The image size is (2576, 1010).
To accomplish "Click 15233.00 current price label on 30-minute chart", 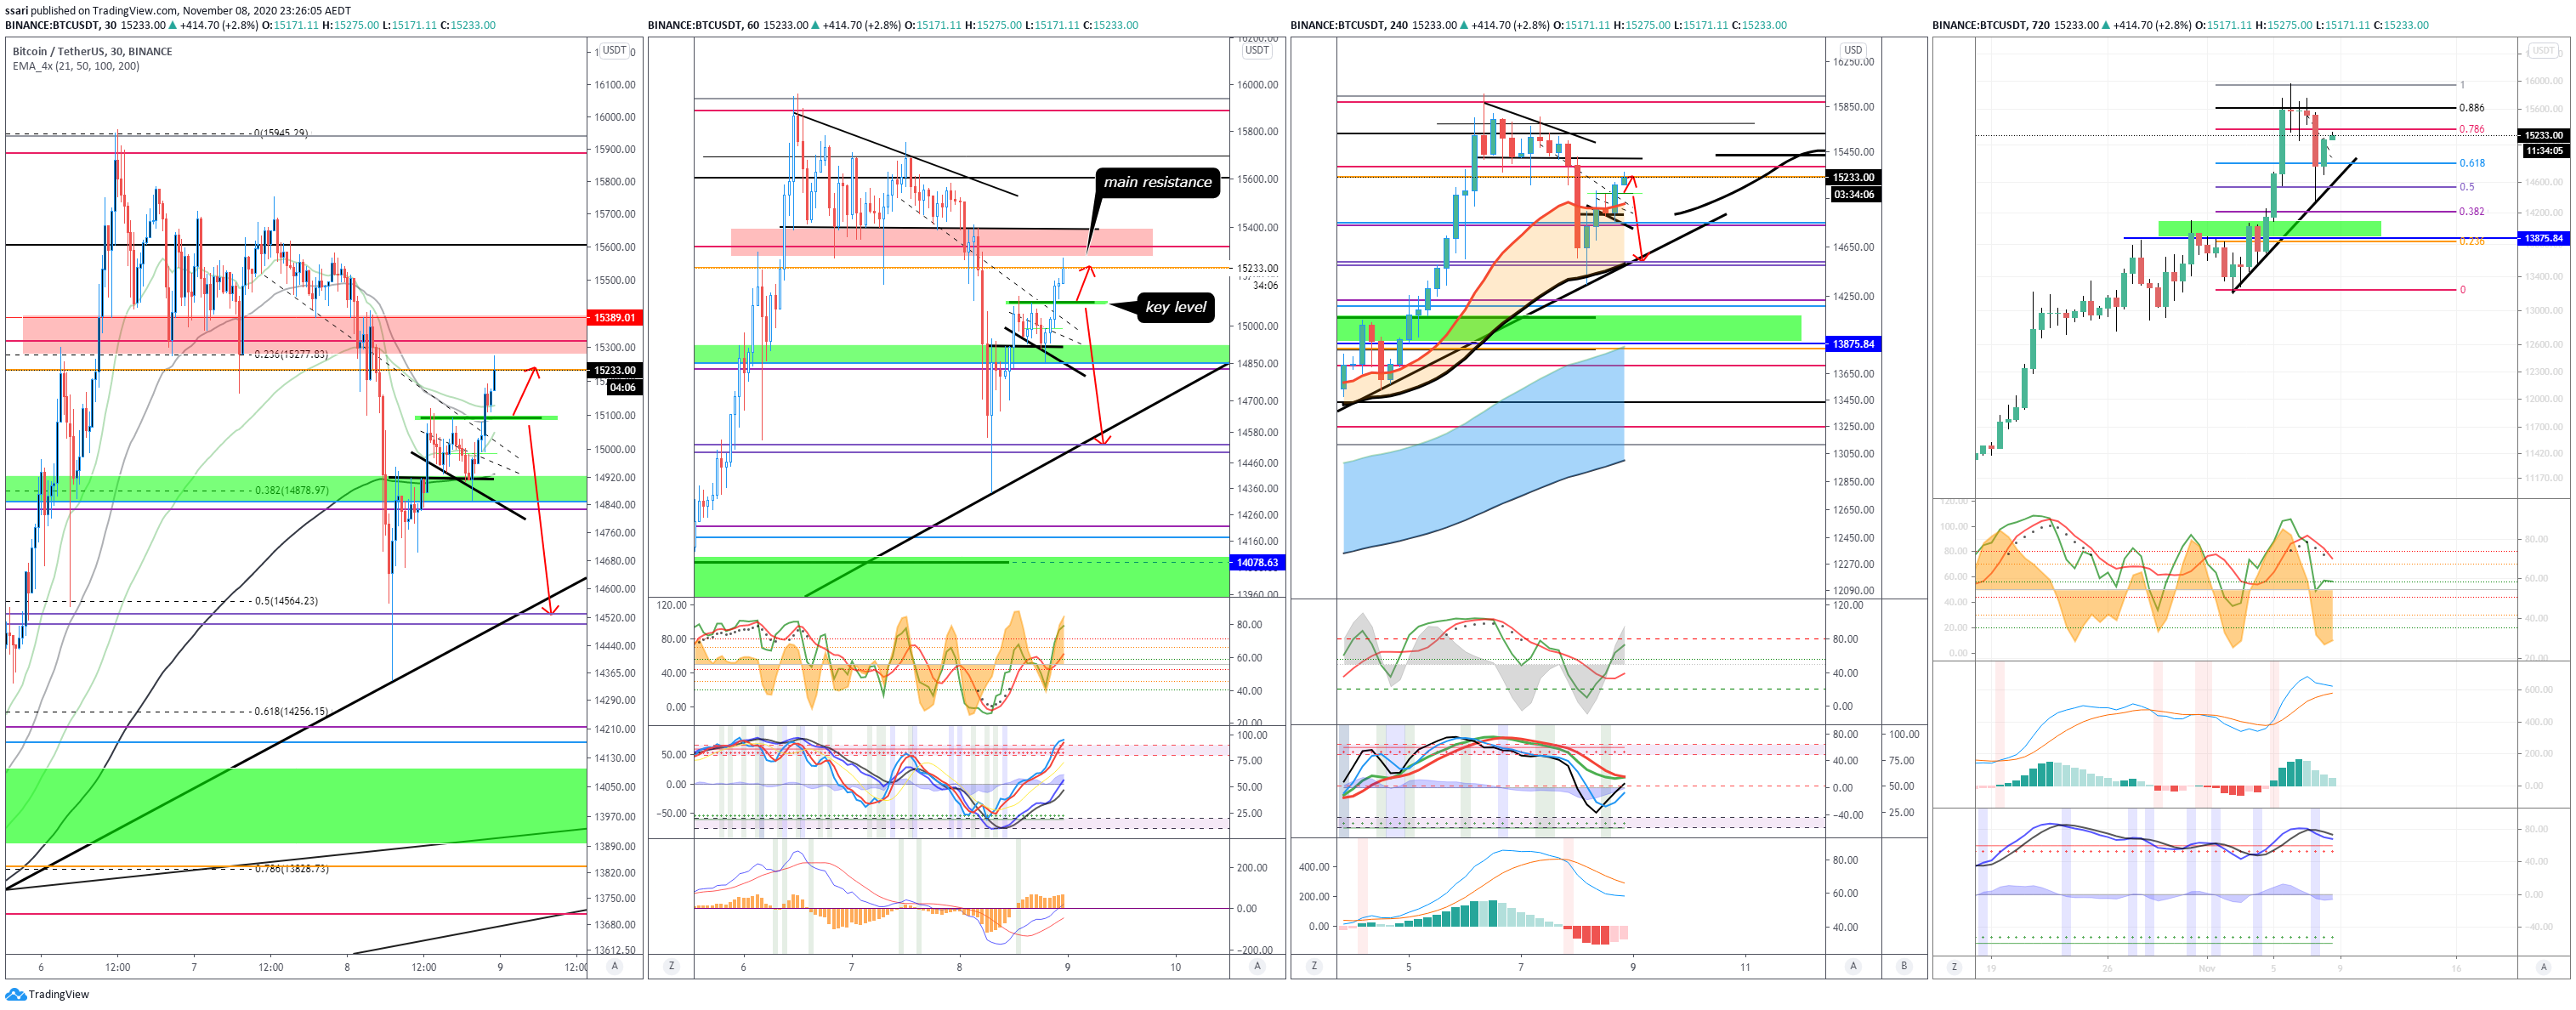I will (615, 370).
